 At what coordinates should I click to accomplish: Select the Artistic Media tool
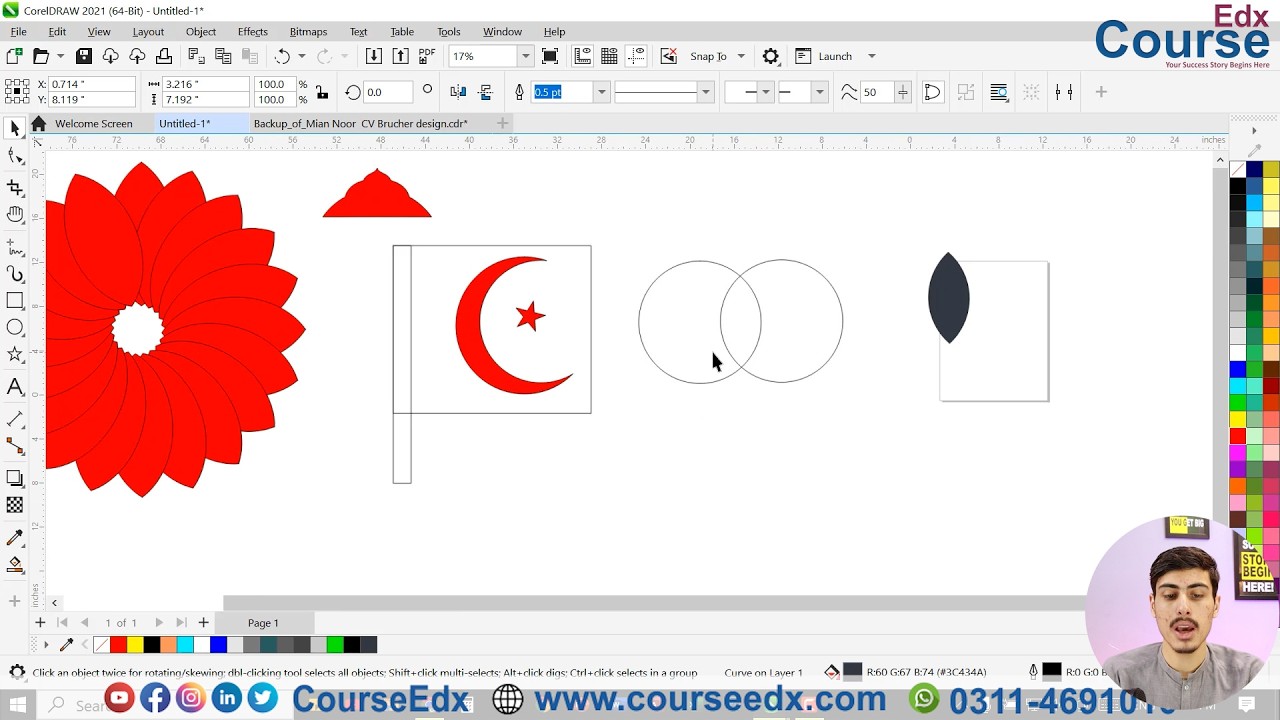[14, 274]
